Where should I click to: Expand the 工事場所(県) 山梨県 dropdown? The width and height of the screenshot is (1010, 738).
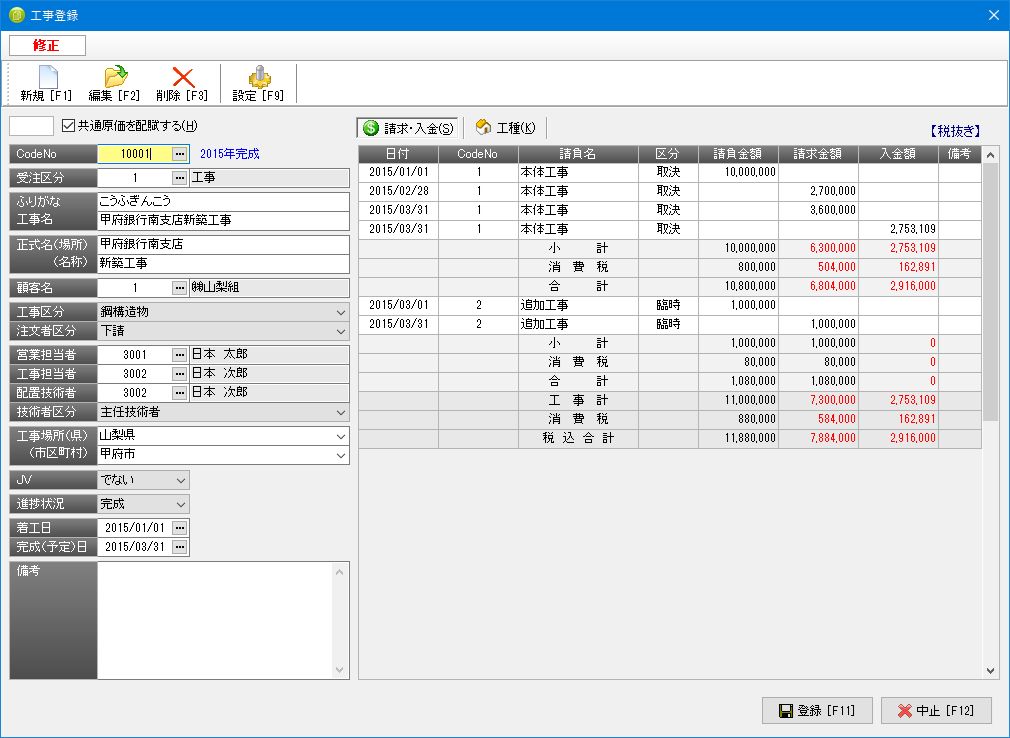tap(341, 436)
